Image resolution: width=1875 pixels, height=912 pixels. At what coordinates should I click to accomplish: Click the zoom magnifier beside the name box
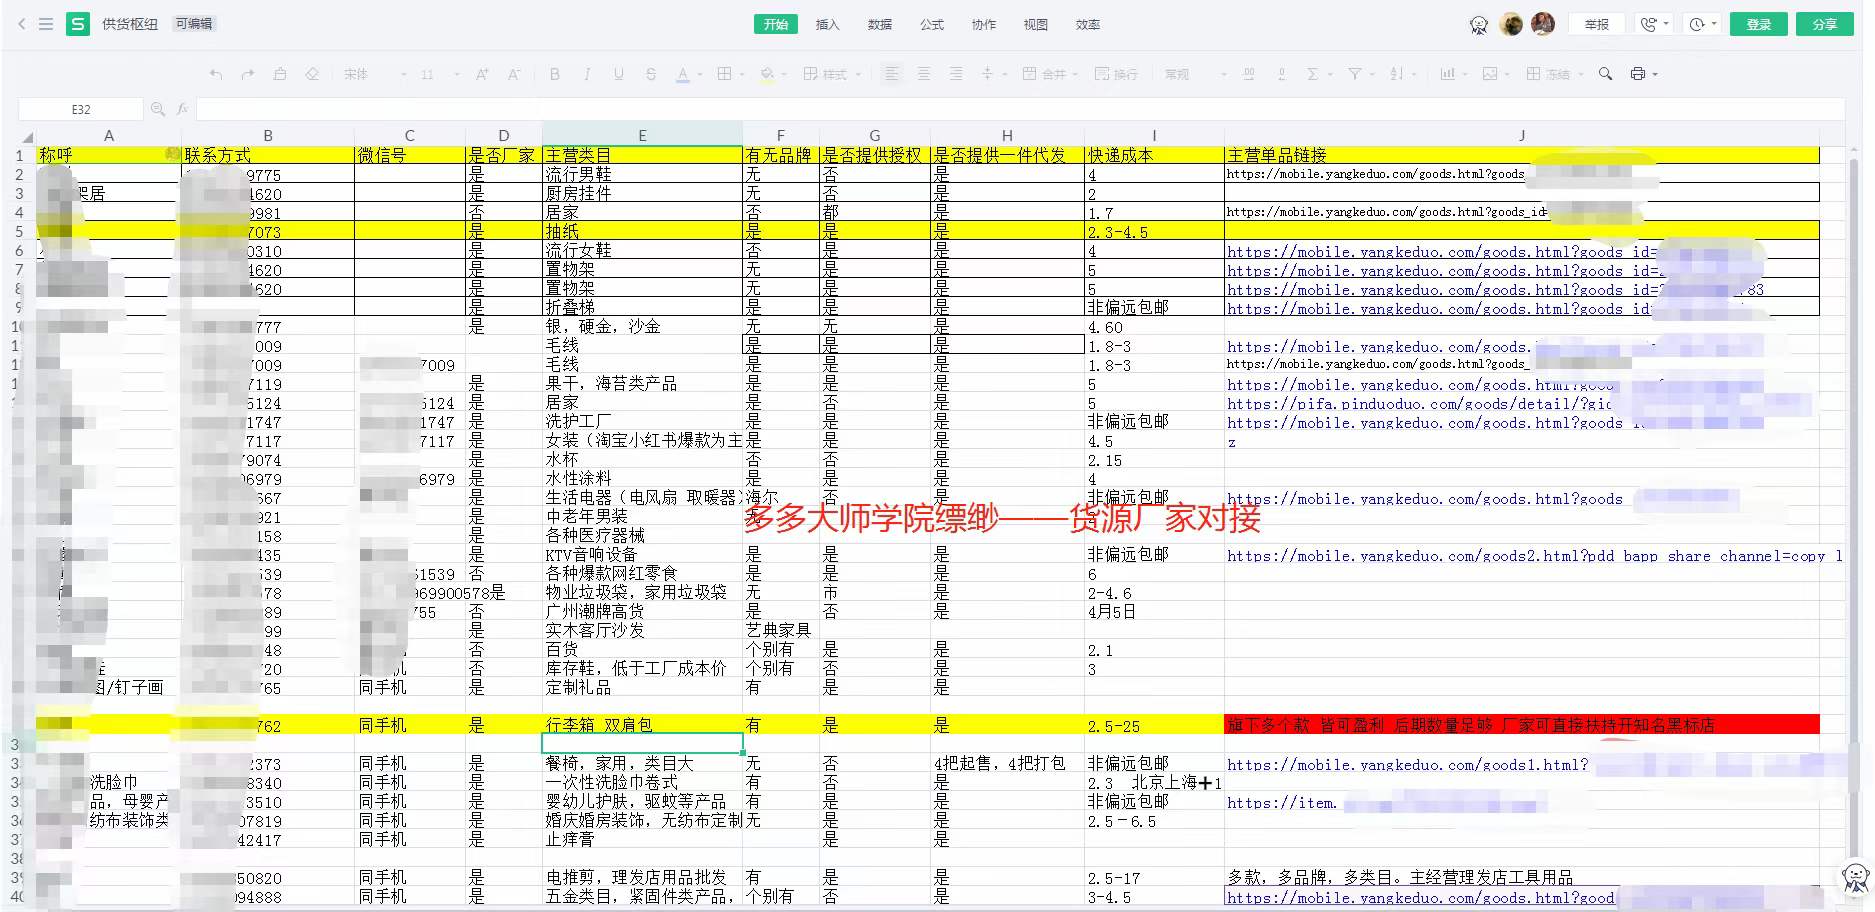tap(157, 109)
